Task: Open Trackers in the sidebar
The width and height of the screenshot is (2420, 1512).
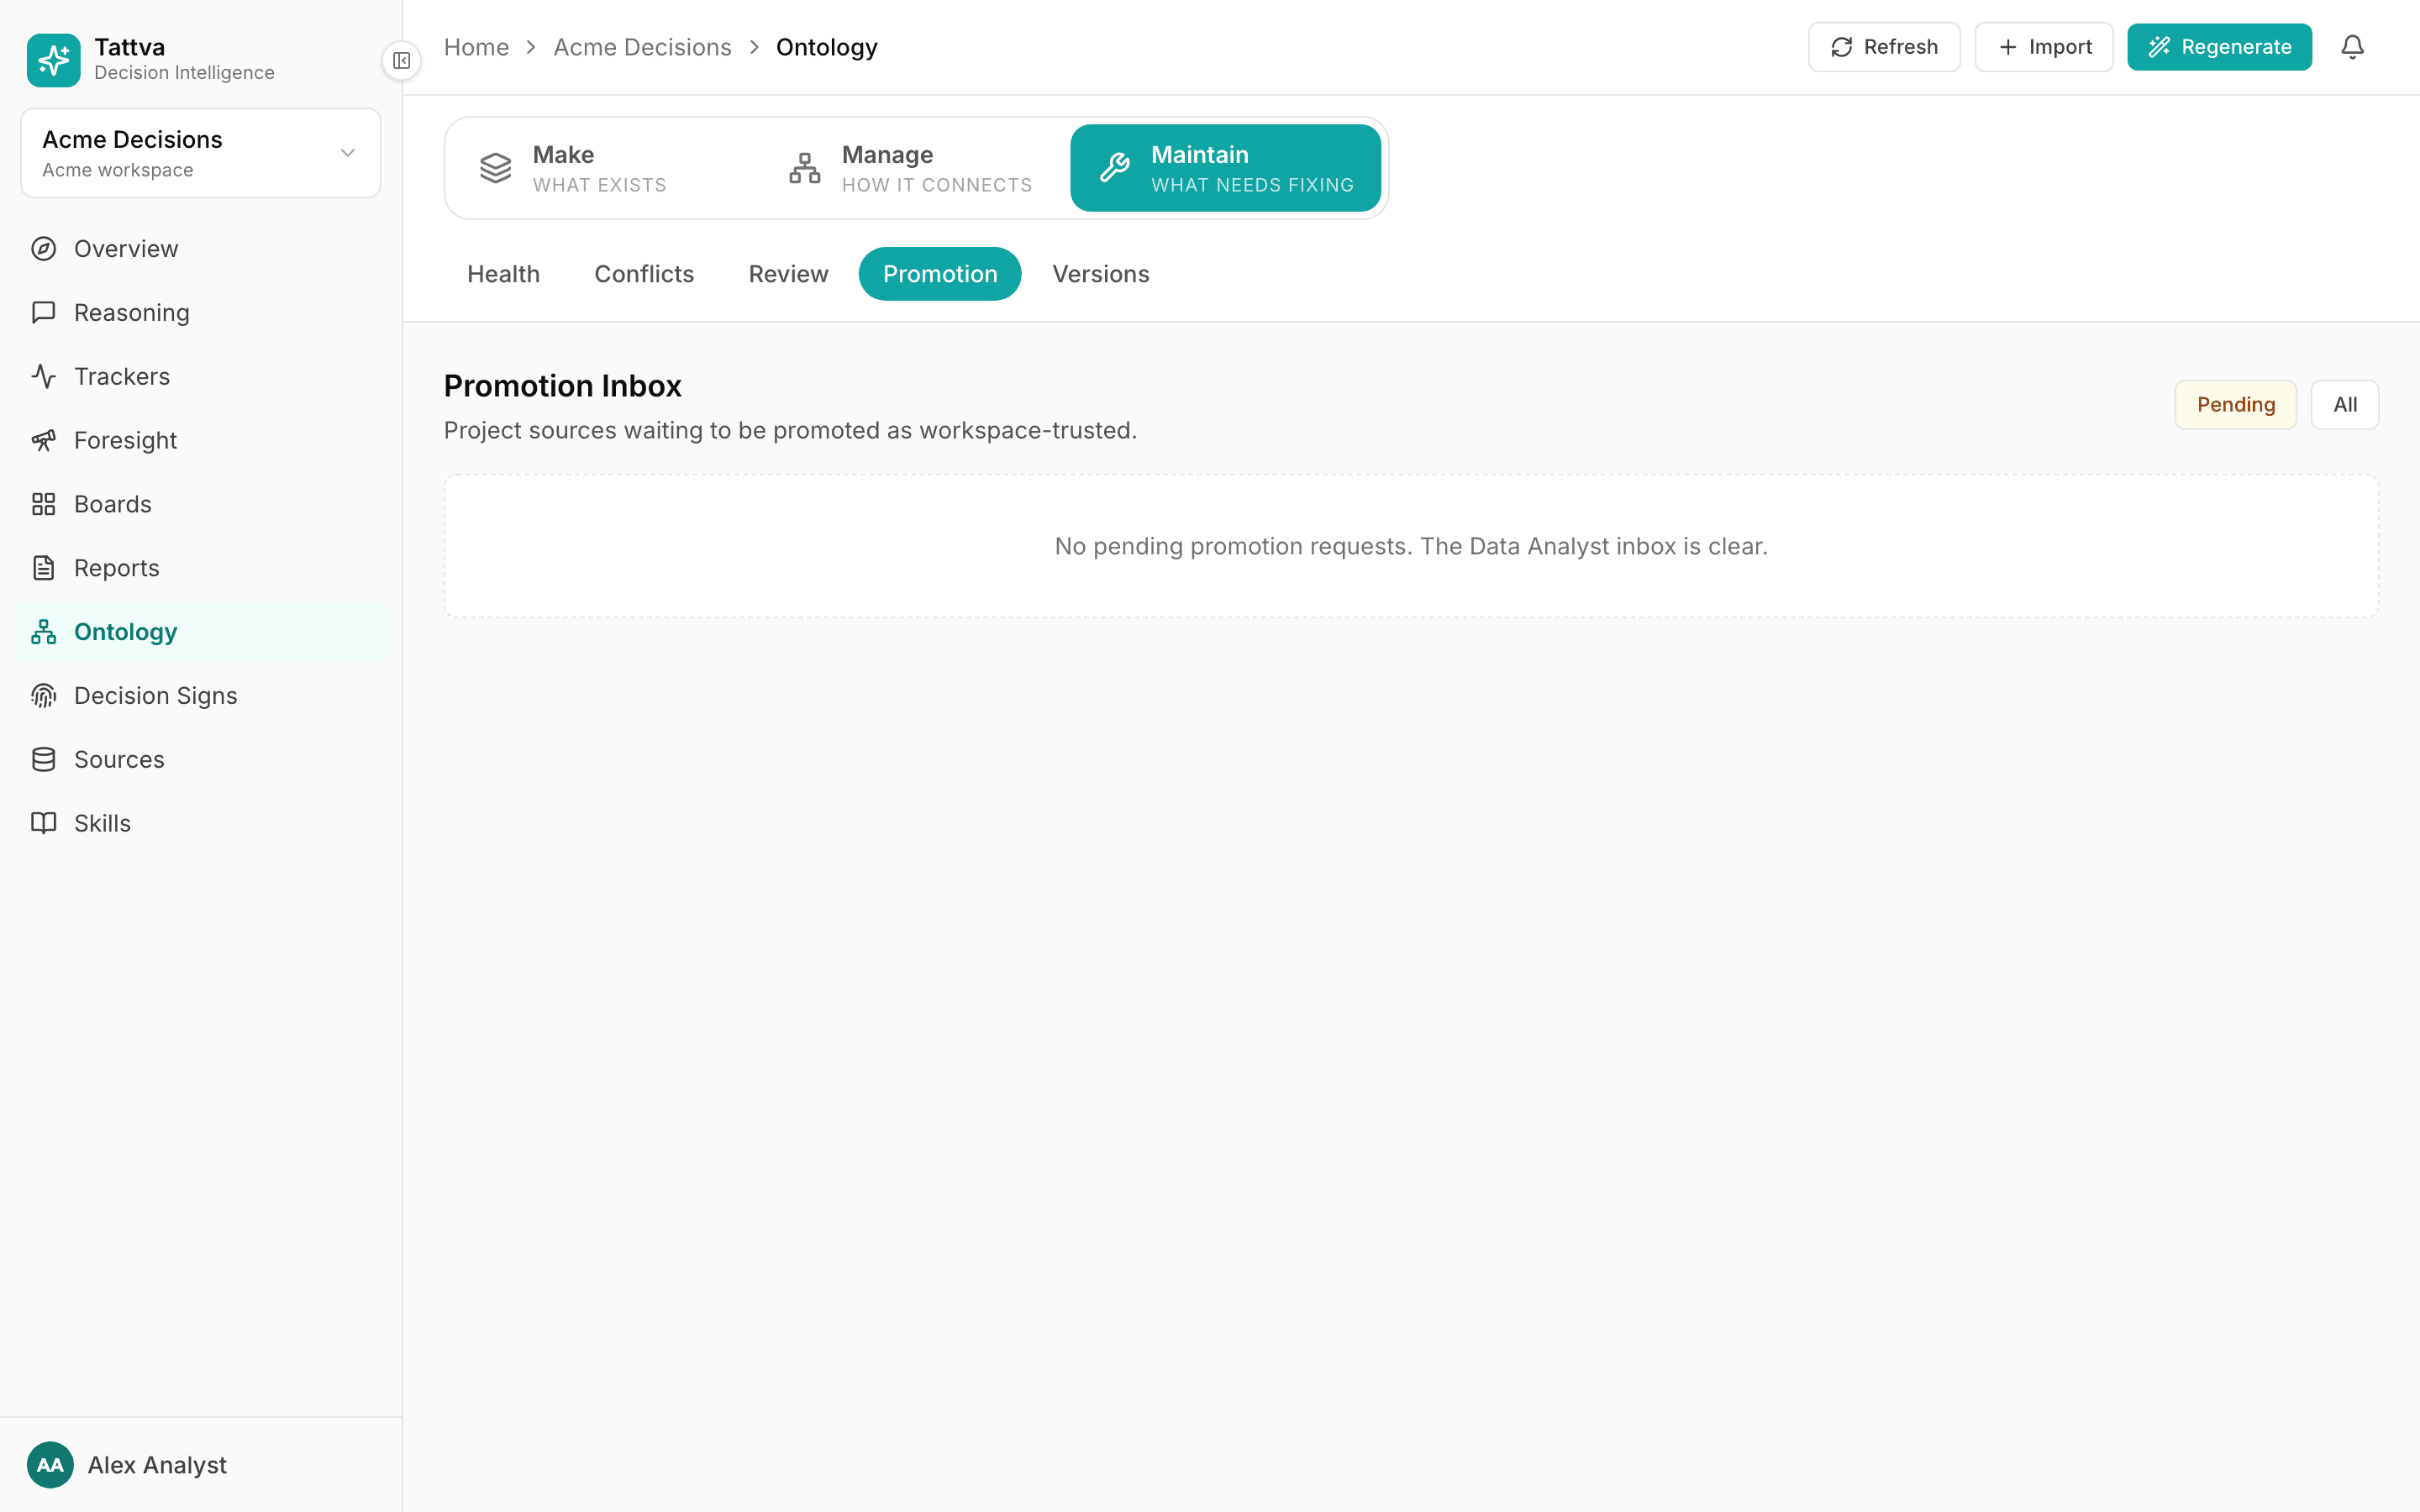Action: click(x=200, y=376)
